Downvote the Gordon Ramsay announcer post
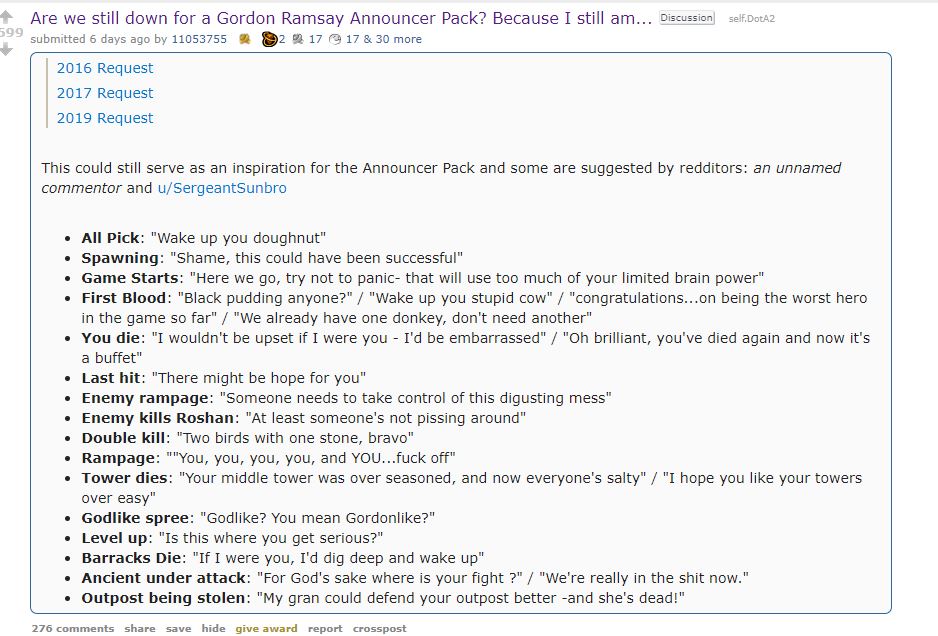938x636 pixels. point(8,48)
